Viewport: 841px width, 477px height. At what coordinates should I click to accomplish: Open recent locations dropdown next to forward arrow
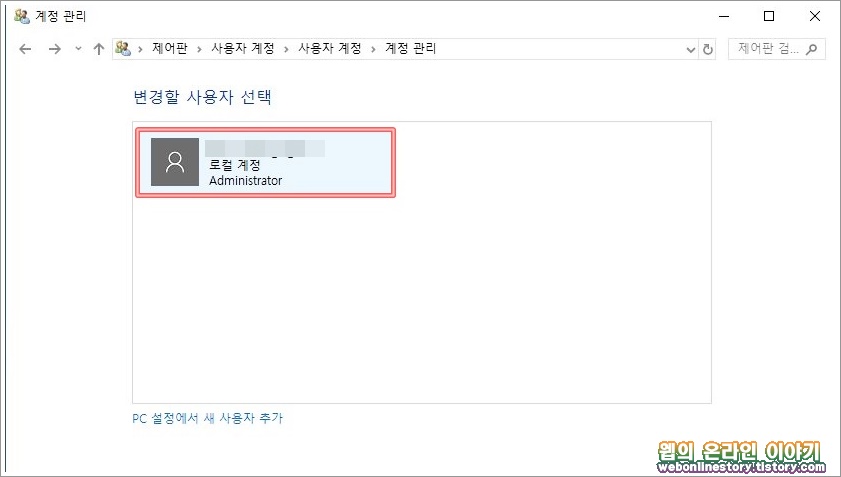78,49
